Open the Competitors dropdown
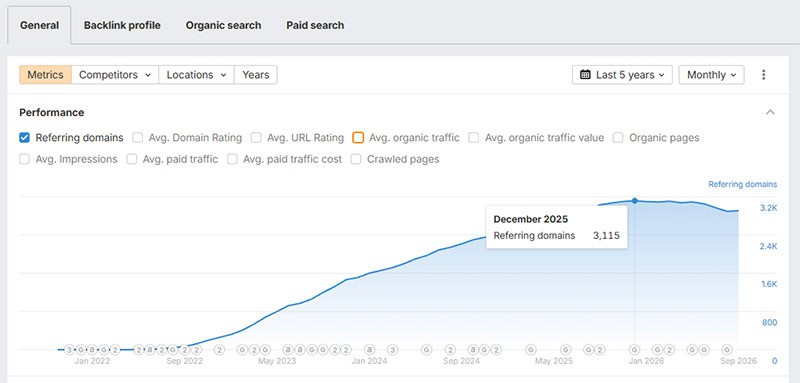This screenshot has height=383, width=800. tap(115, 74)
